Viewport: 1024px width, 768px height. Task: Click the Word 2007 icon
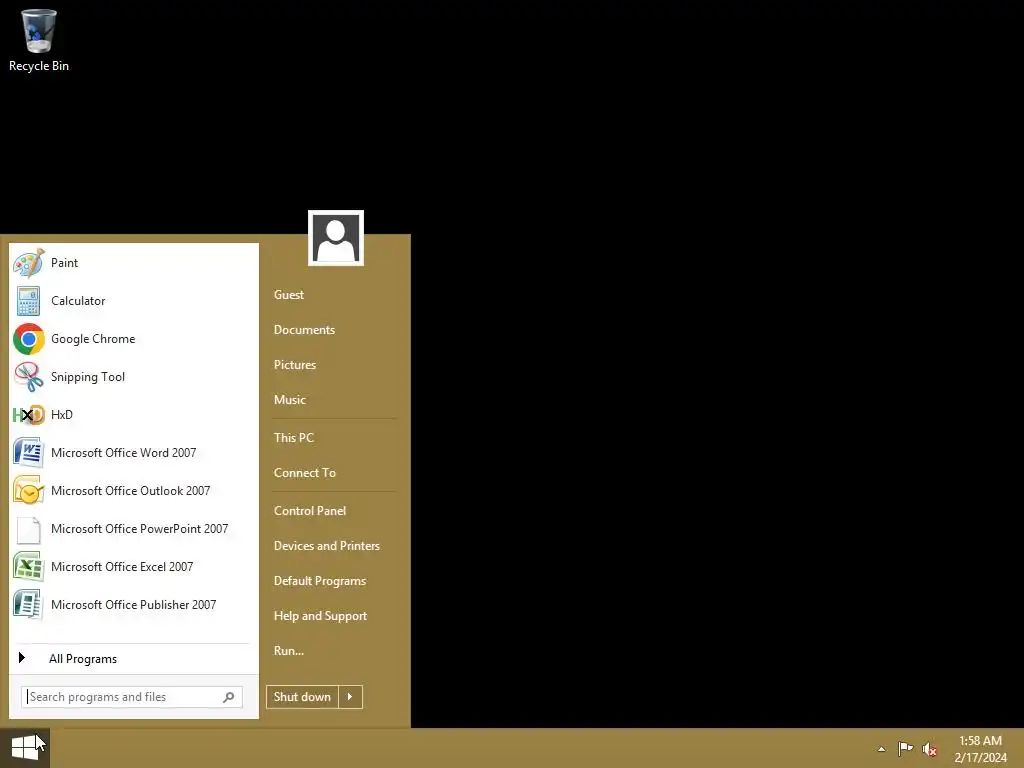[29, 453]
